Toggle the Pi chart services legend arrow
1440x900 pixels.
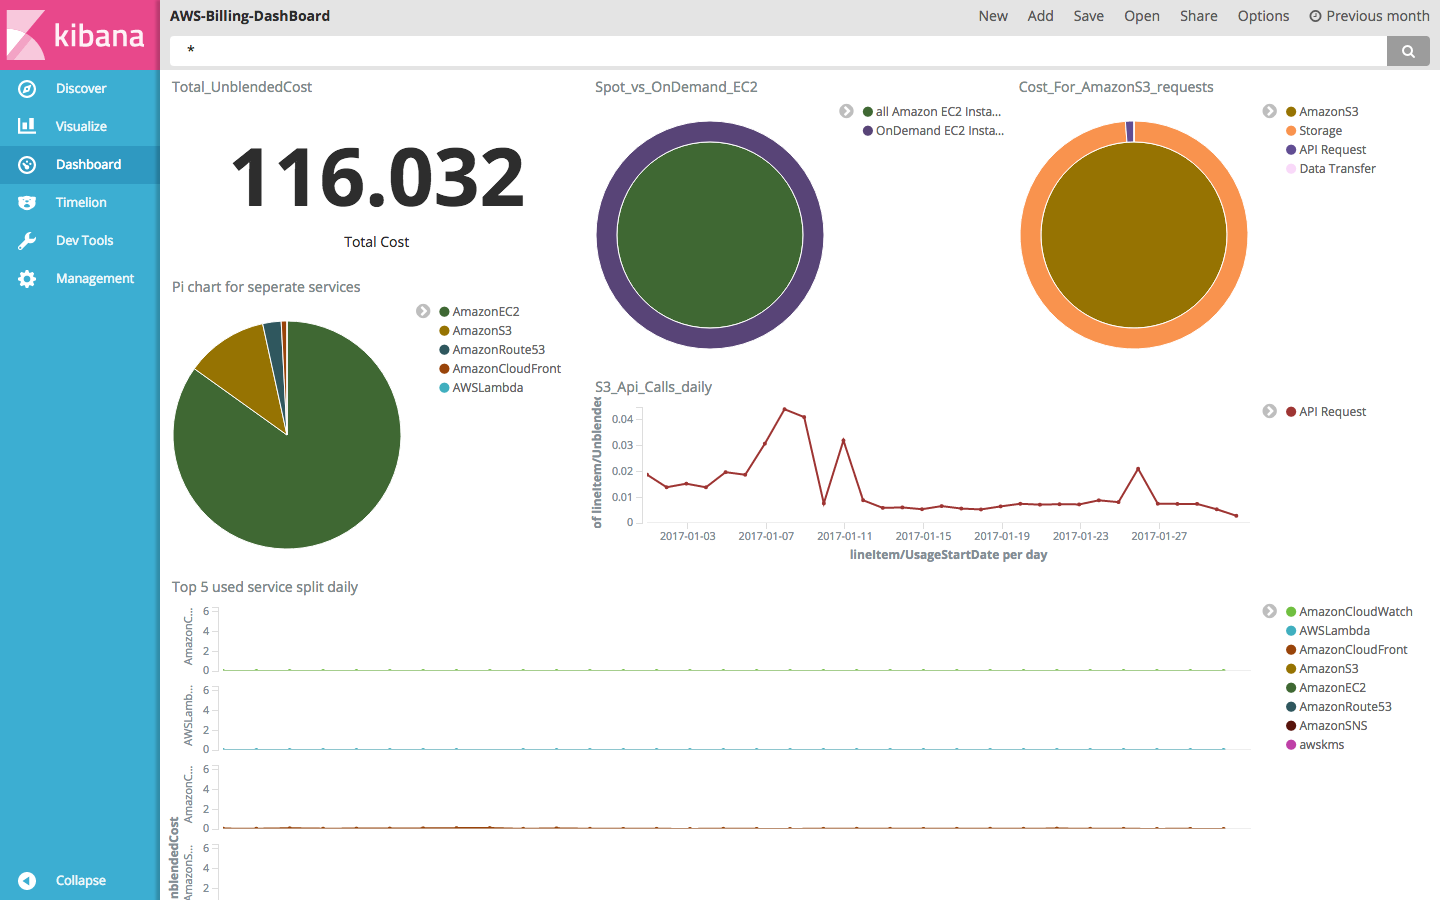tap(423, 311)
